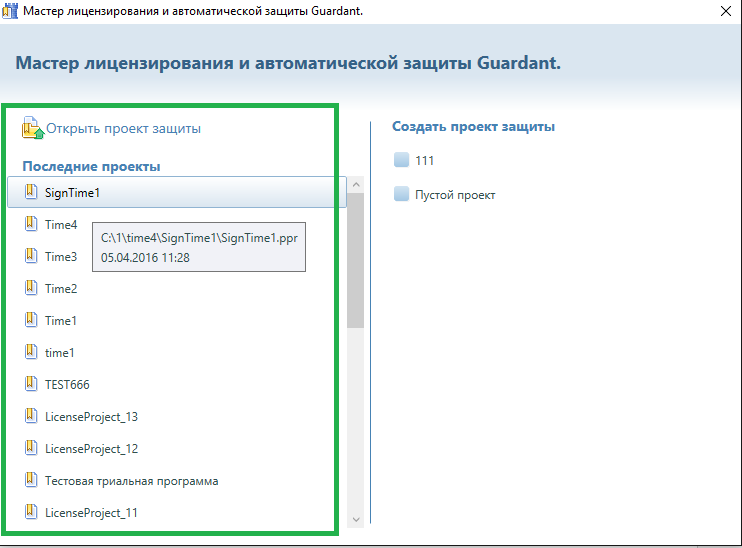The height and width of the screenshot is (548, 742).
Task: Click the TEST666 project file icon
Action: click(31, 384)
